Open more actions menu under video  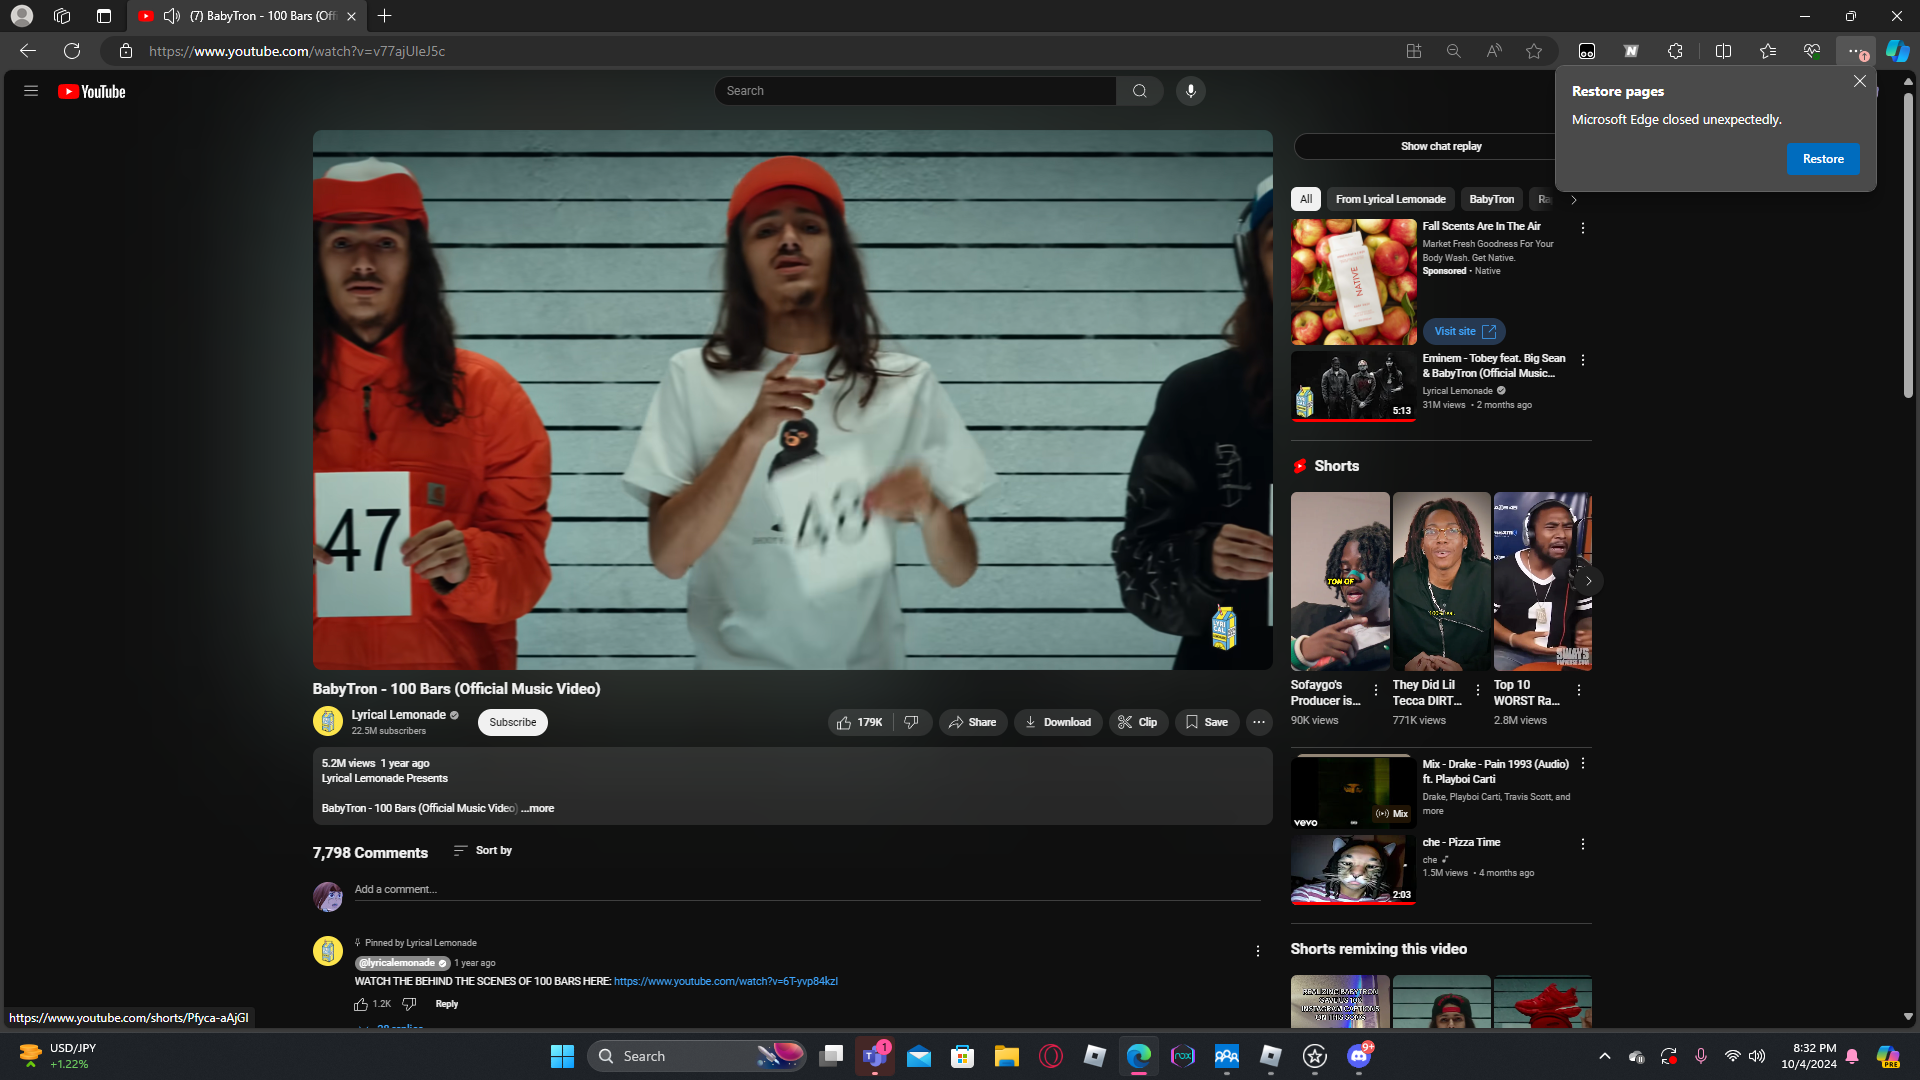coord(1259,722)
